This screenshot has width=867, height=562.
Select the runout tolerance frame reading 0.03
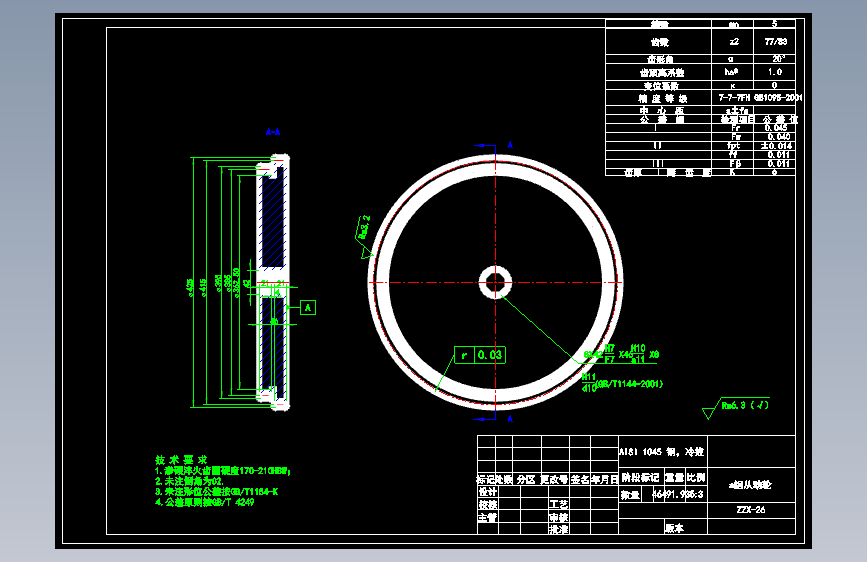tap(480, 355)
